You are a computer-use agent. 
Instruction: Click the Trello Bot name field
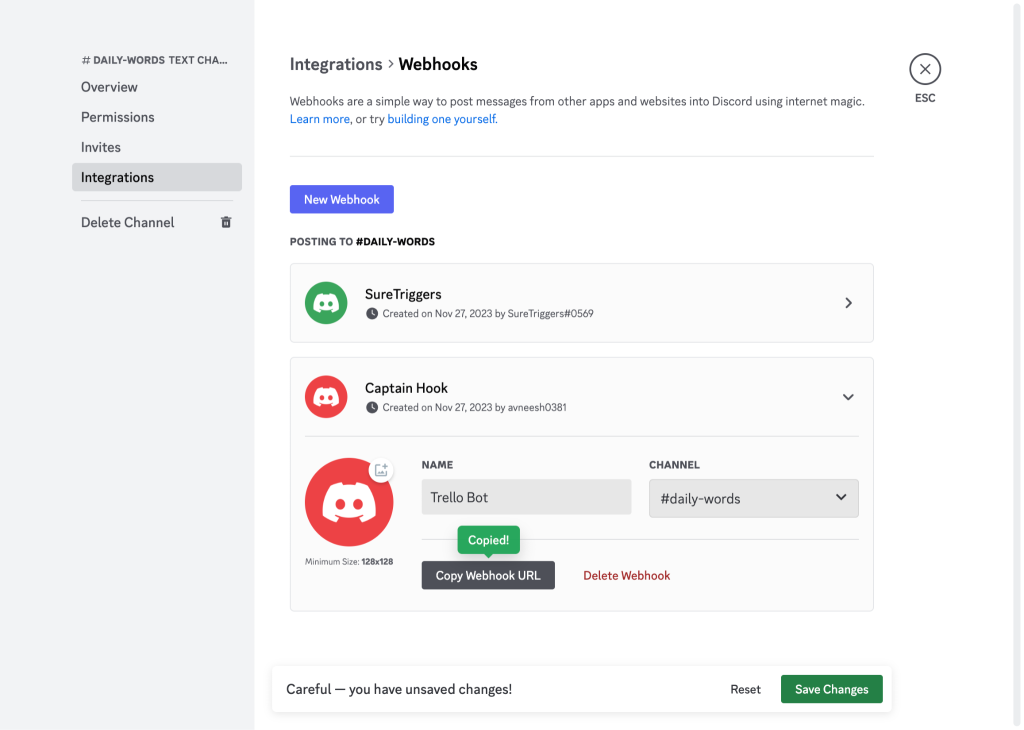tap(525, 497)
